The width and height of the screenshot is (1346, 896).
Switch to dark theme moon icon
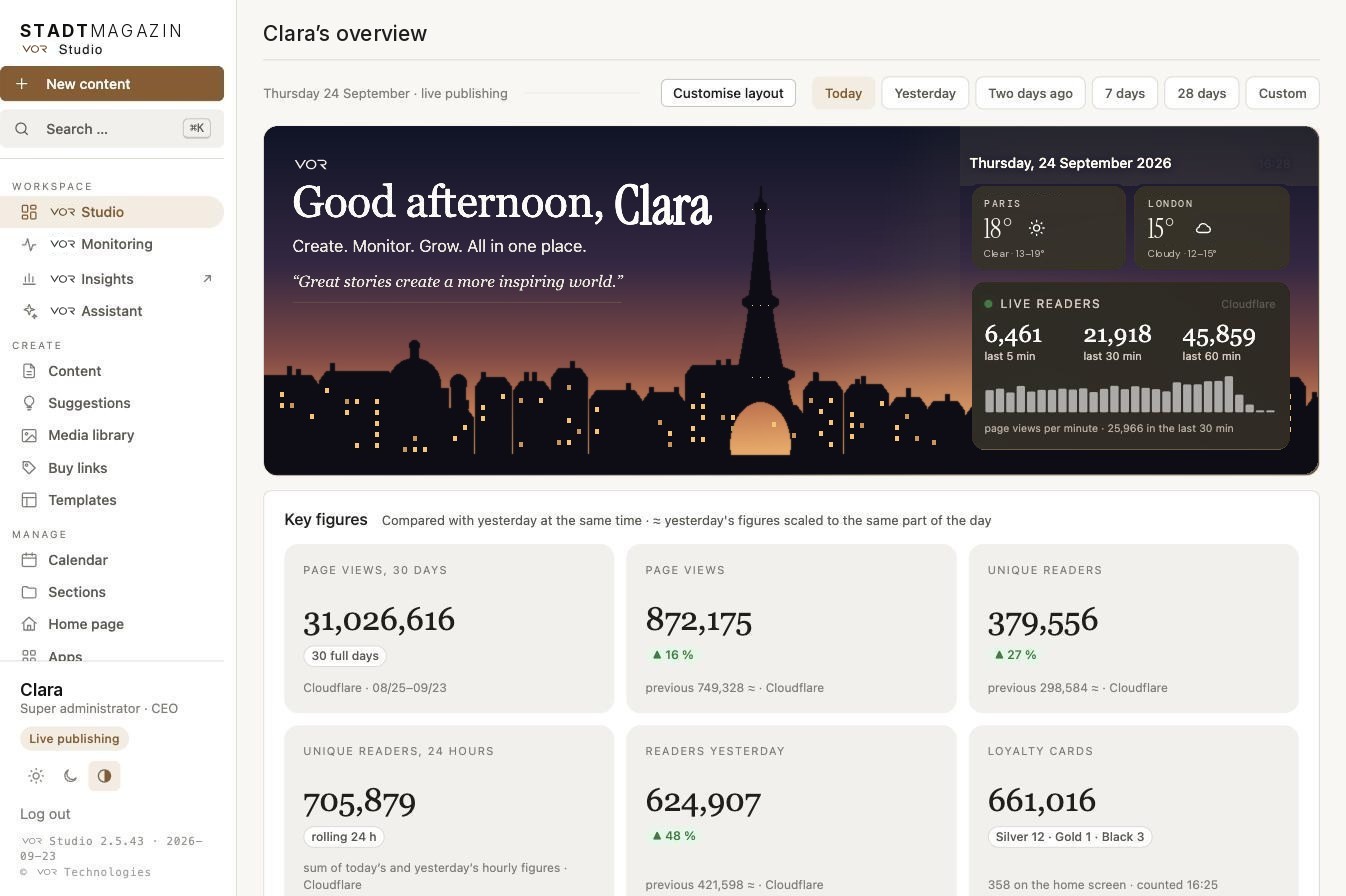(70, 776)
